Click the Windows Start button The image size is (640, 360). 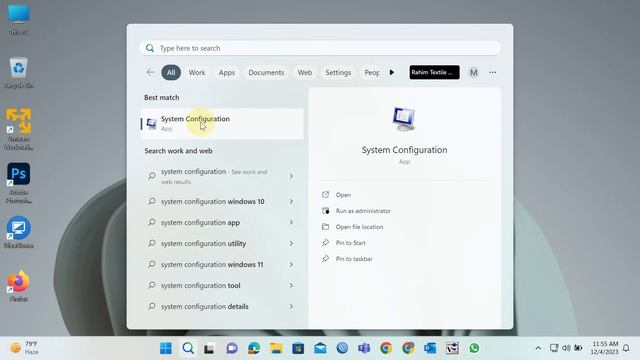[x=166, y=348]
